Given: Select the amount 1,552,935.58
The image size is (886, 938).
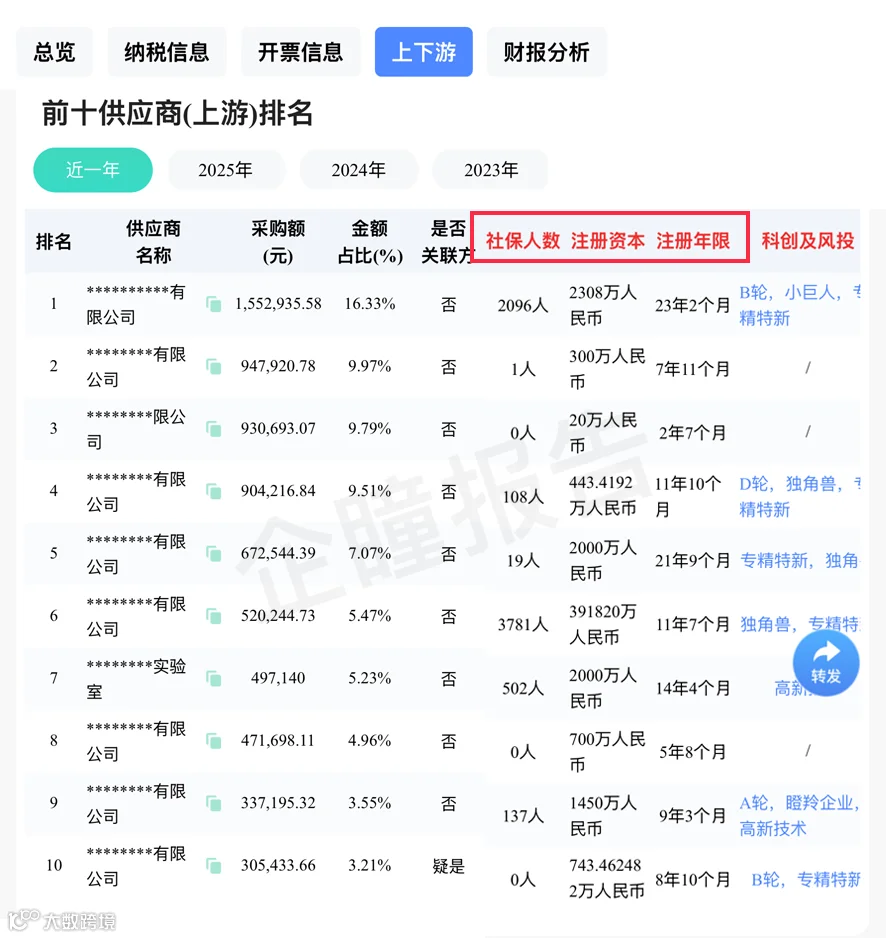Looking at the screenshot, I should pos(278,304).
